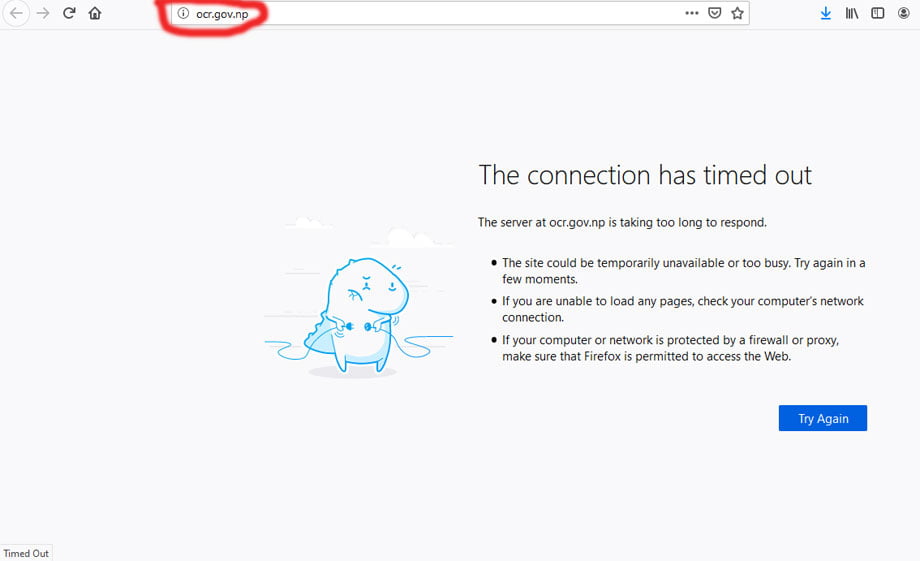Open the page actions three-dot menu
920x561 pixels.
click(692, 14)
